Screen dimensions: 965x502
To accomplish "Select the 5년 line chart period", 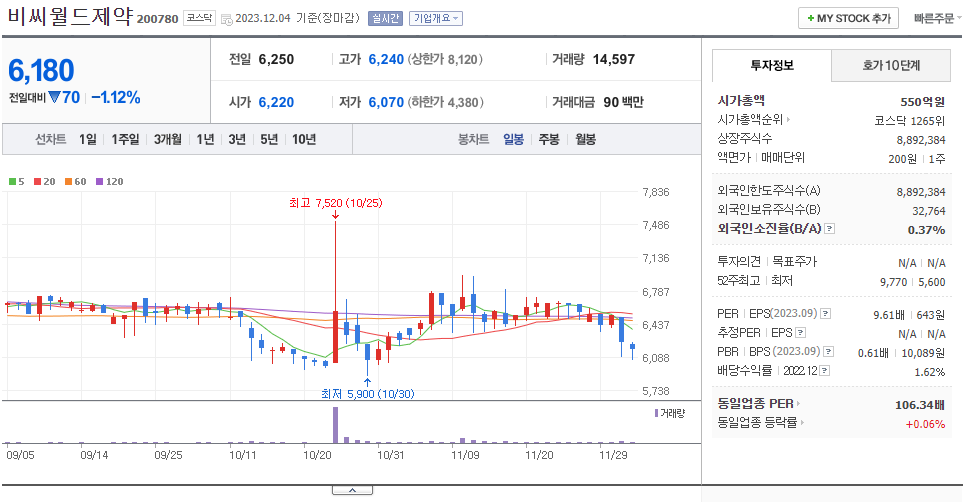I will [269, 140].
